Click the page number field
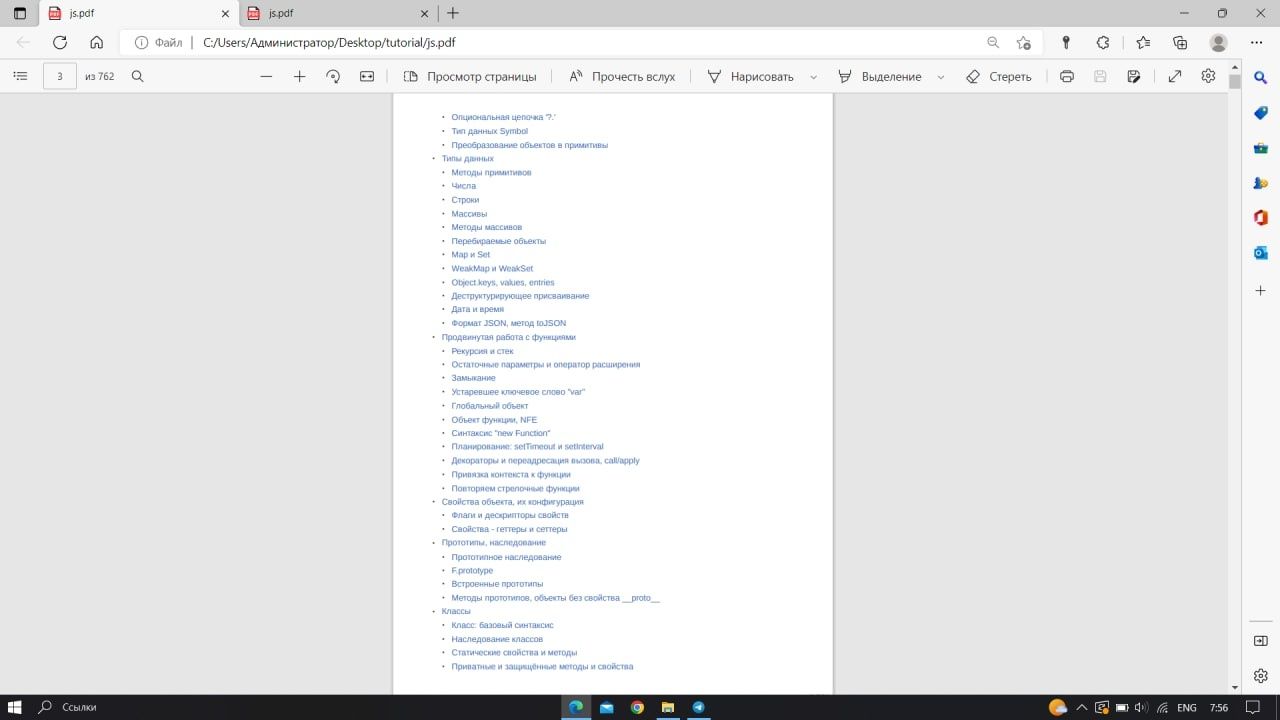 (60, 76)
